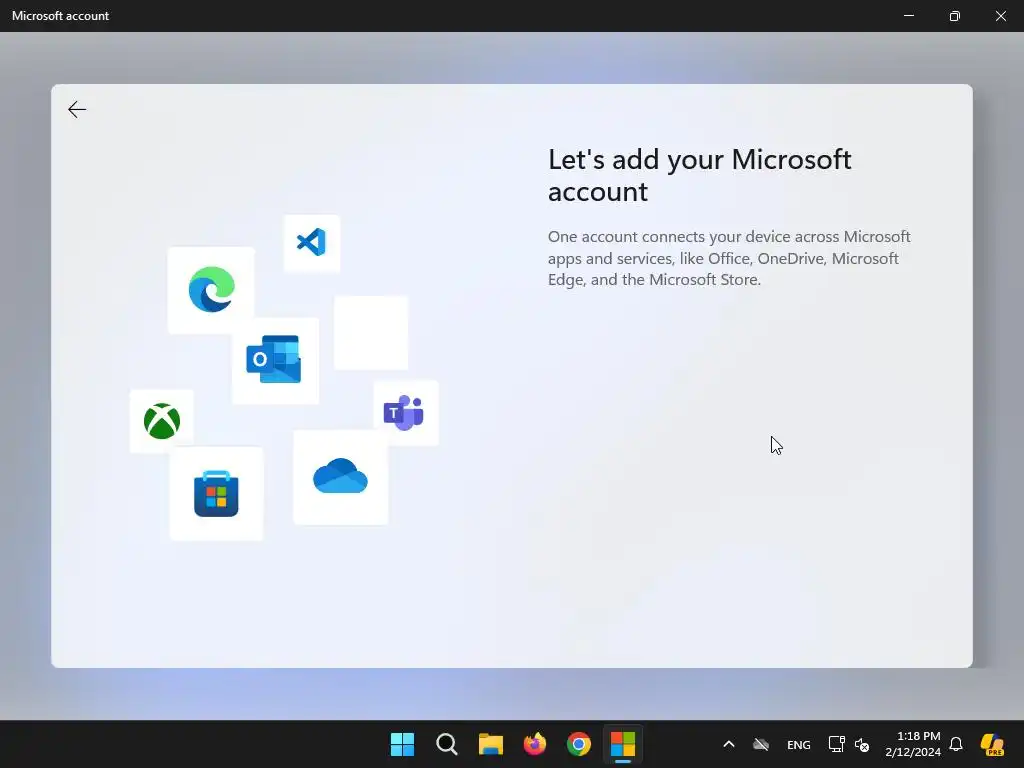The width and height of the screenshot is (1024, 768).
Task: Click the paragraph starting "One account connects"
Action: pyautogui.click(x=729, y=258)
